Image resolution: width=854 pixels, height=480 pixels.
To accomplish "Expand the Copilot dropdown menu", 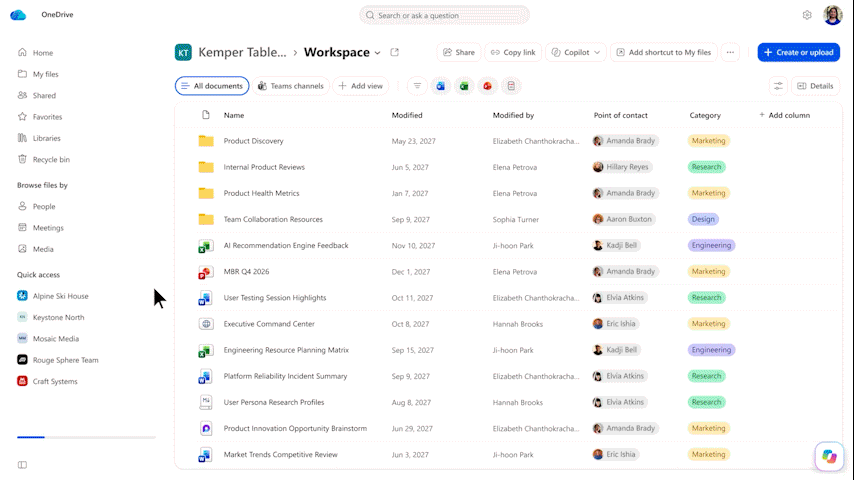I will pos(597,53).
